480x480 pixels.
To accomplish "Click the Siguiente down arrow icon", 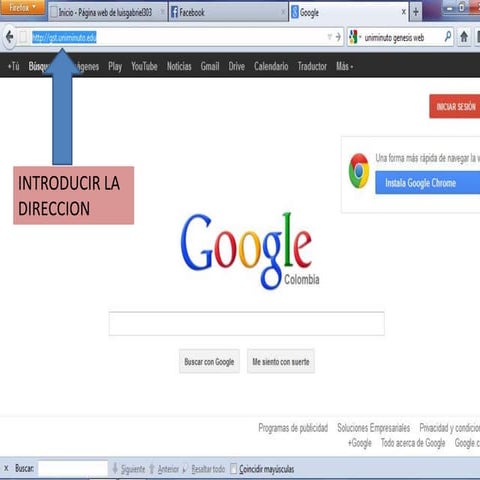I will click(115, 468).
